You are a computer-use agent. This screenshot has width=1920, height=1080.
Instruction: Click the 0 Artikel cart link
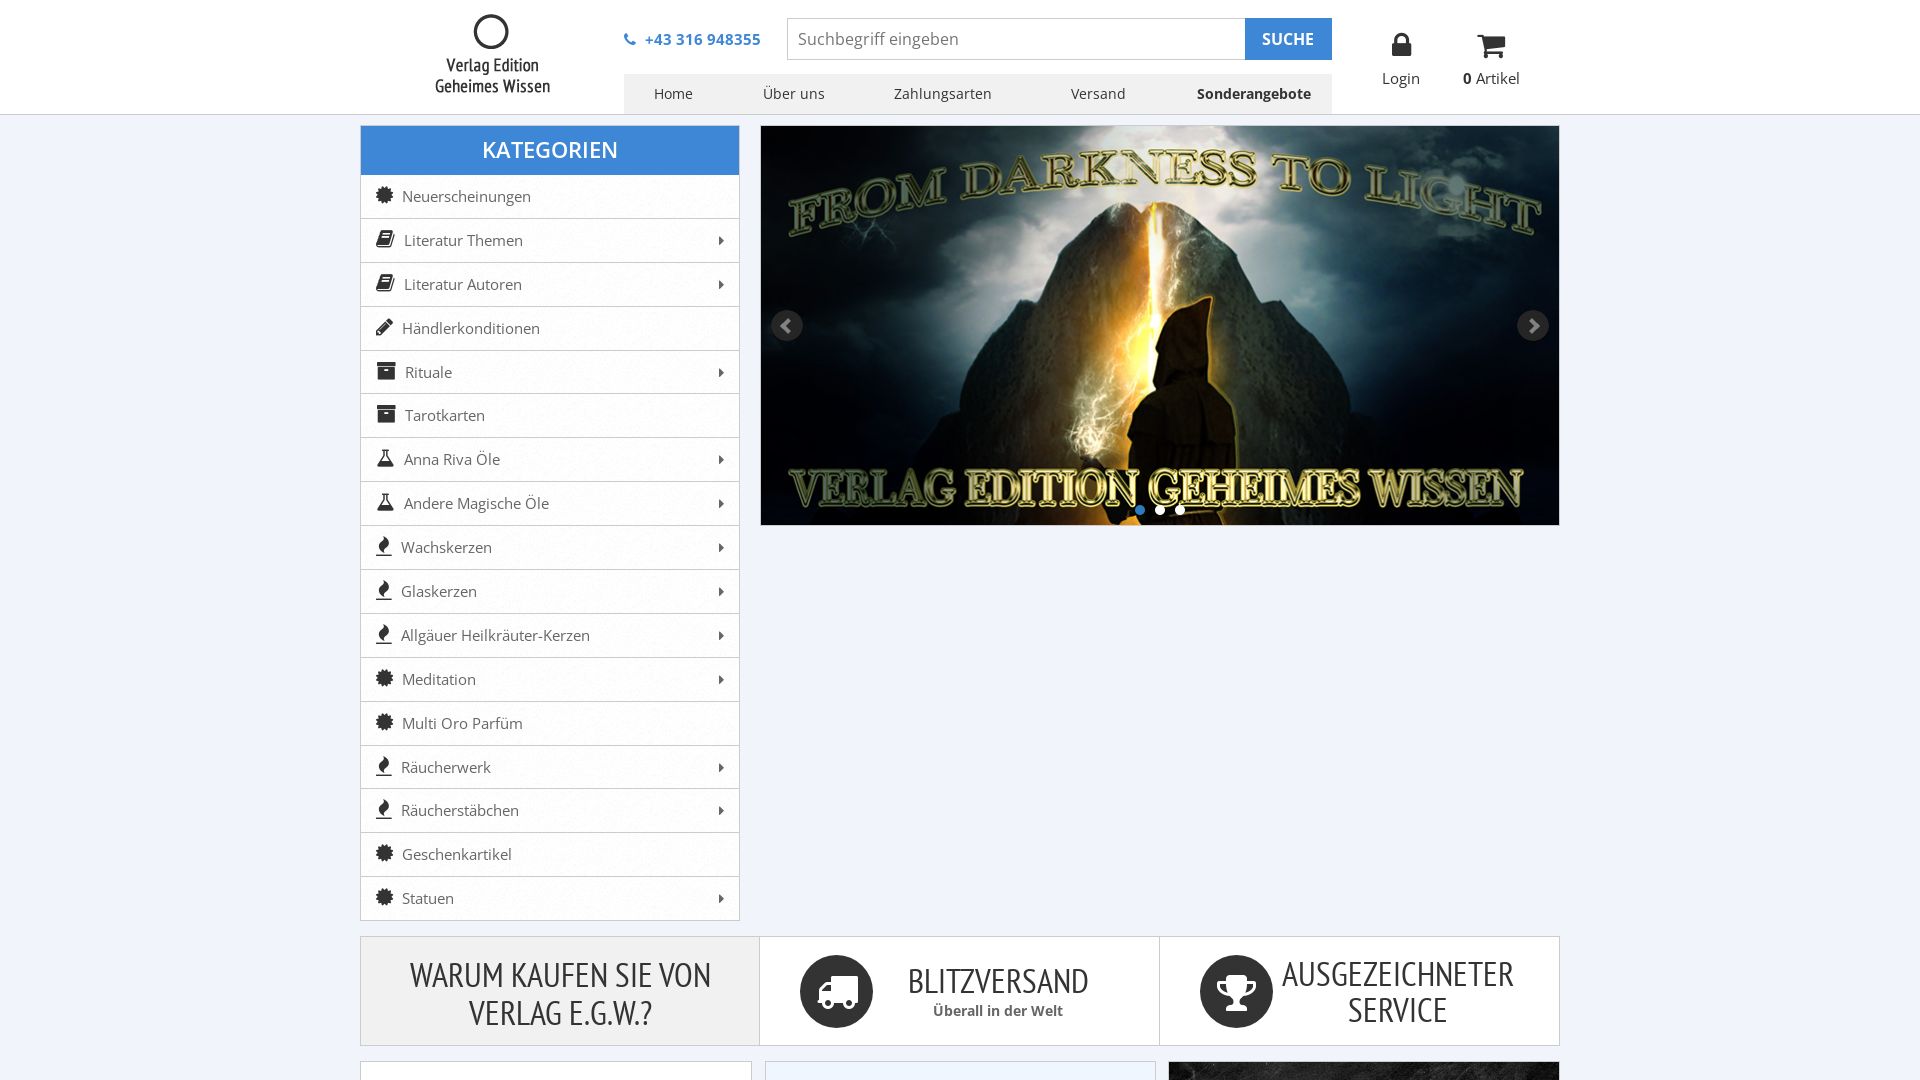coord(1491,78)
